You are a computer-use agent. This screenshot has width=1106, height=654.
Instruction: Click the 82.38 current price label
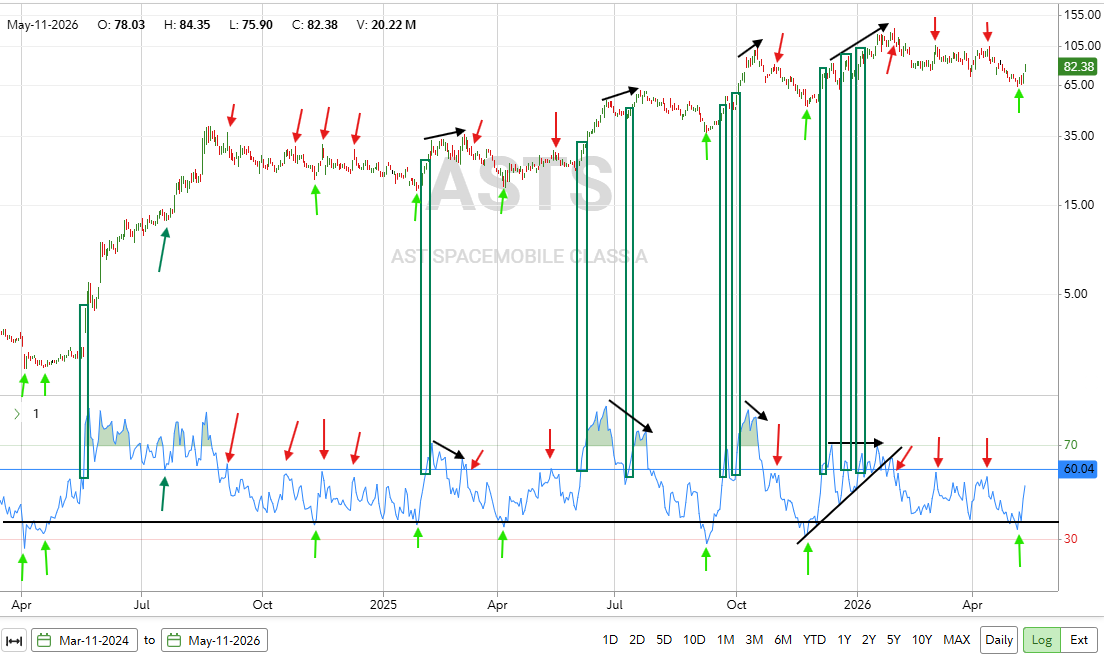(x=1078, y=66)
